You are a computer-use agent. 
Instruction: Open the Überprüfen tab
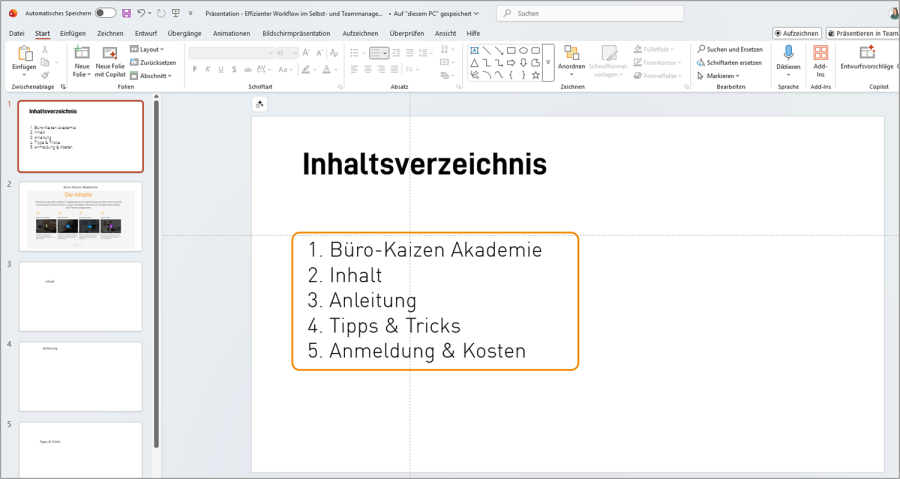coord(406,33)
